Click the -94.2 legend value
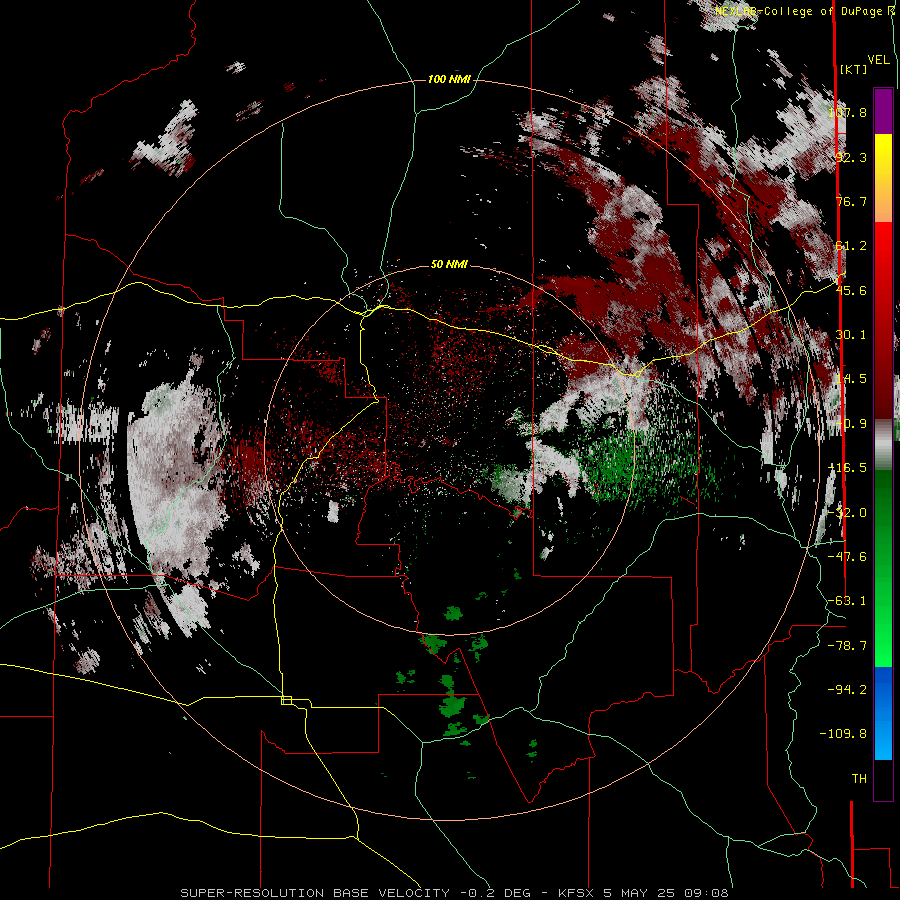This screenshot has width=900, height=900. (847, 689)
